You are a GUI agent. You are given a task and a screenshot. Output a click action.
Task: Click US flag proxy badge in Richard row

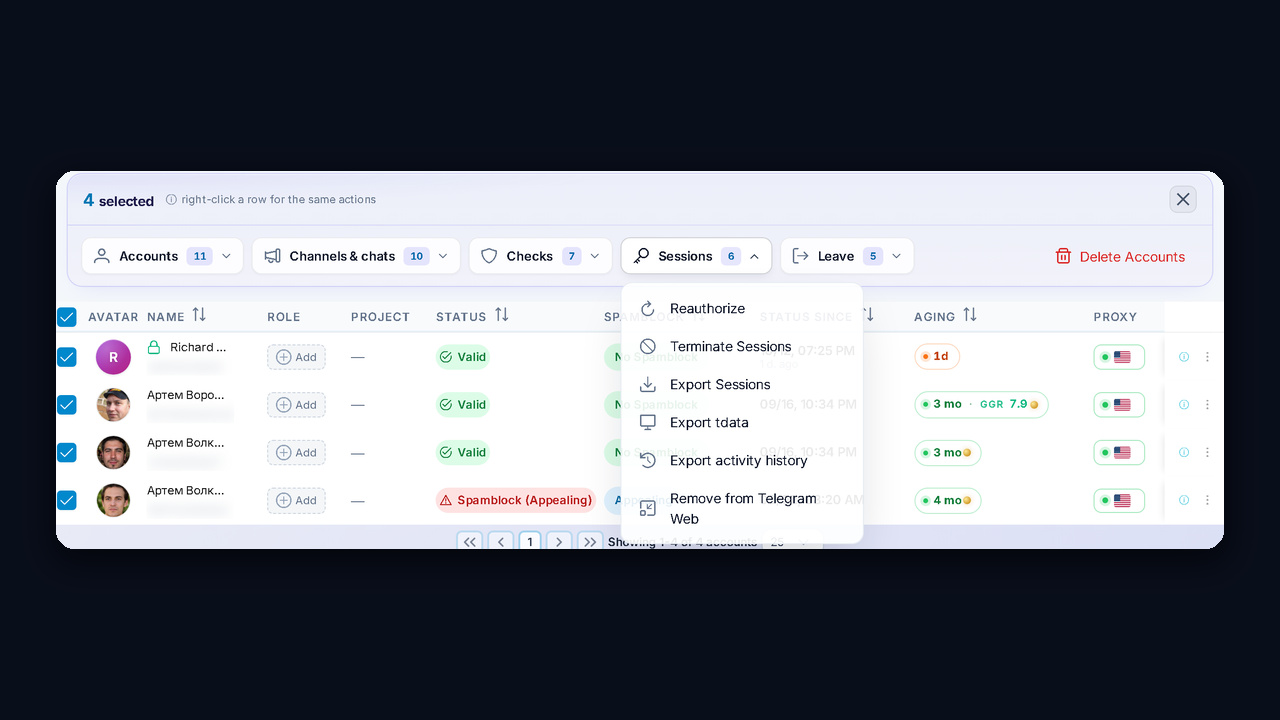tap(1119, 357)
